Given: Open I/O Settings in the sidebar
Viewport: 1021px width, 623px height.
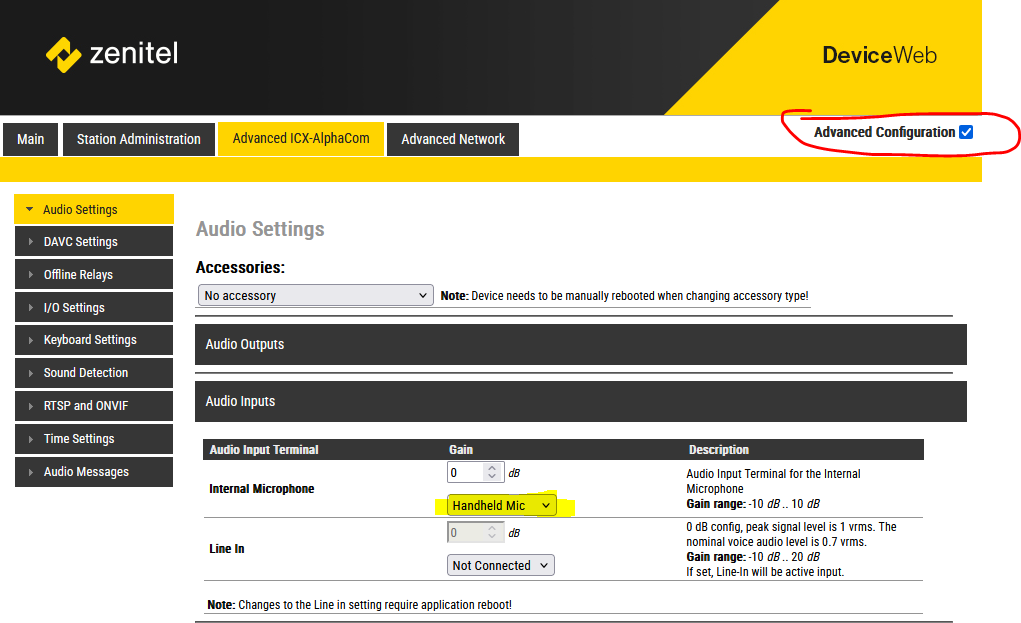Looking at the screenshot, I should click(93, 308).
